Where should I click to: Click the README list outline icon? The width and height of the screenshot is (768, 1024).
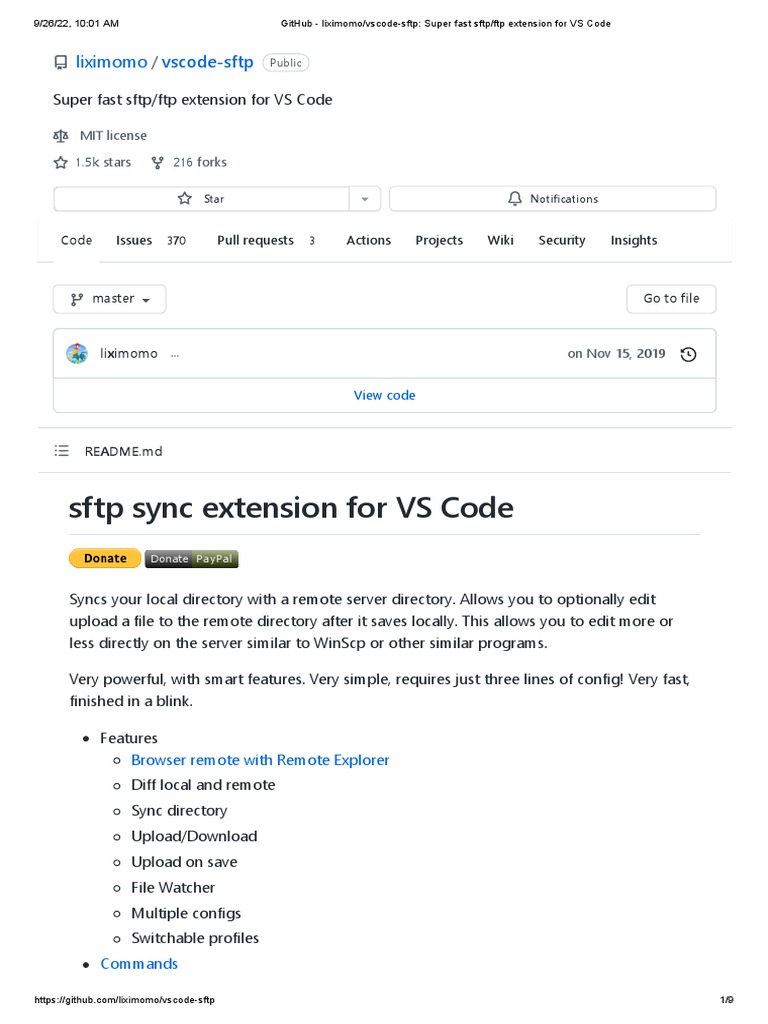(x=62, y=451)
